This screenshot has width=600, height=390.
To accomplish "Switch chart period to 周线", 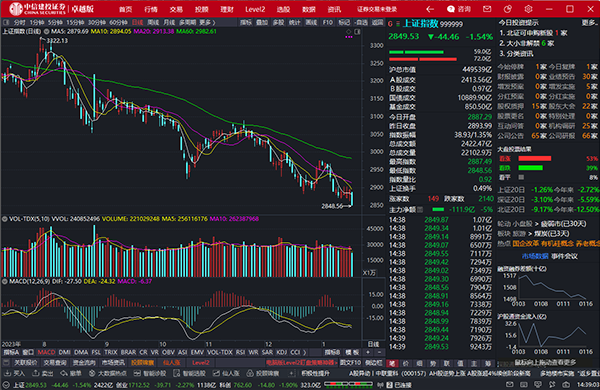I will point(153,23).
